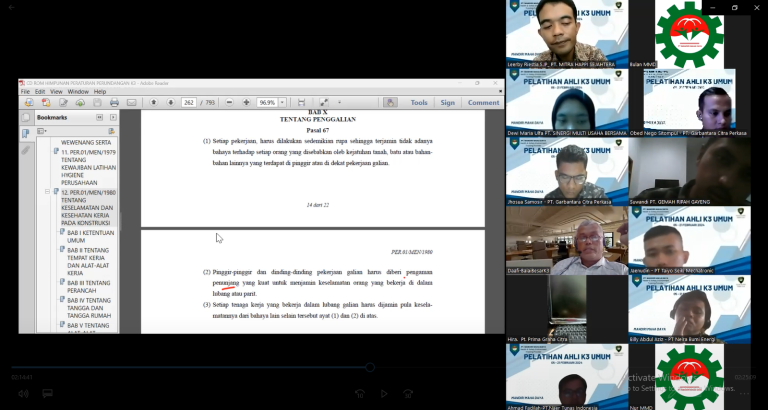
Task: Click the 'Pasal 67' heading in document
Action: click(x=318, y=130)
